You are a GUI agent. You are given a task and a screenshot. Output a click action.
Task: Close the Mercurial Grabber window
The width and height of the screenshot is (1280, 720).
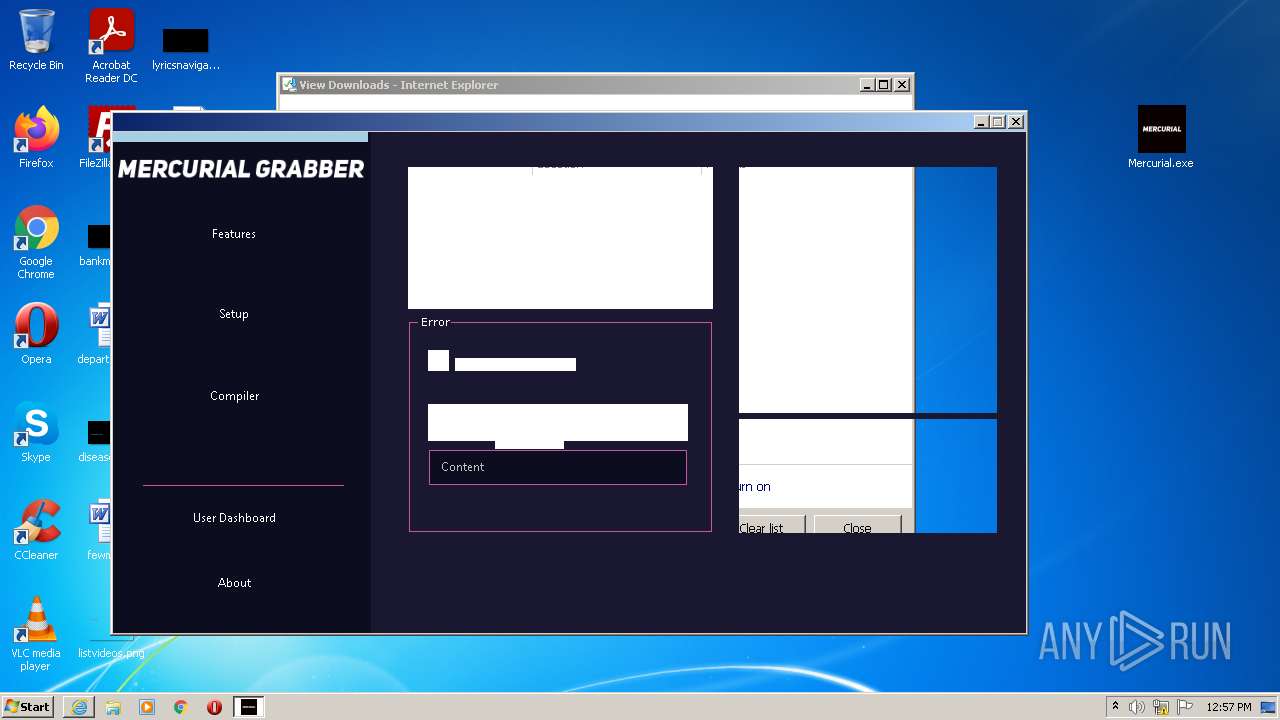(1016, 122)
